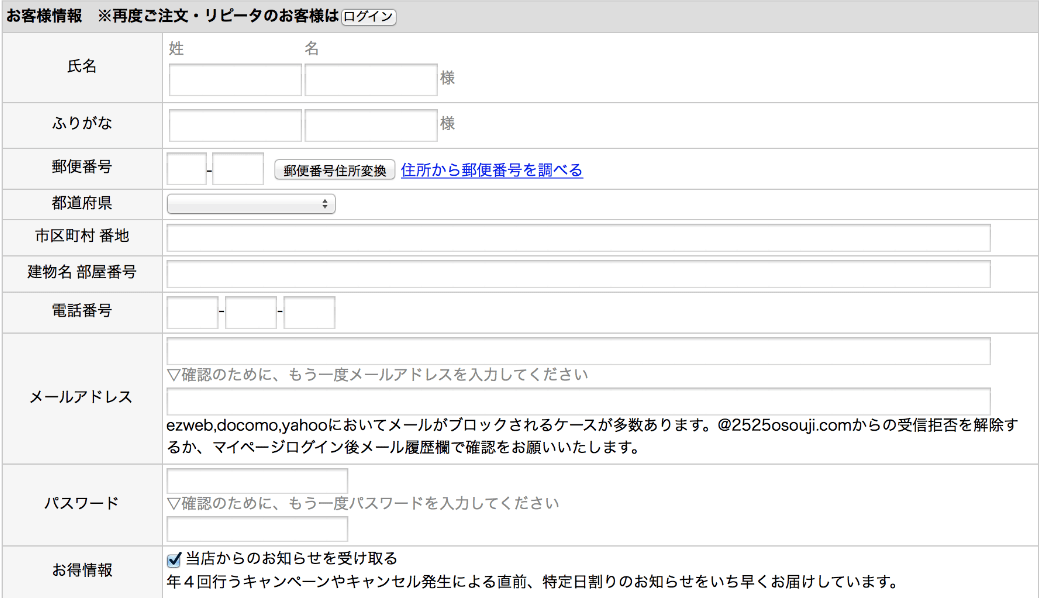Click the second 郵便番号 postal code box
The width and height of the screenshot is (1040, 600).
(237, 170)
